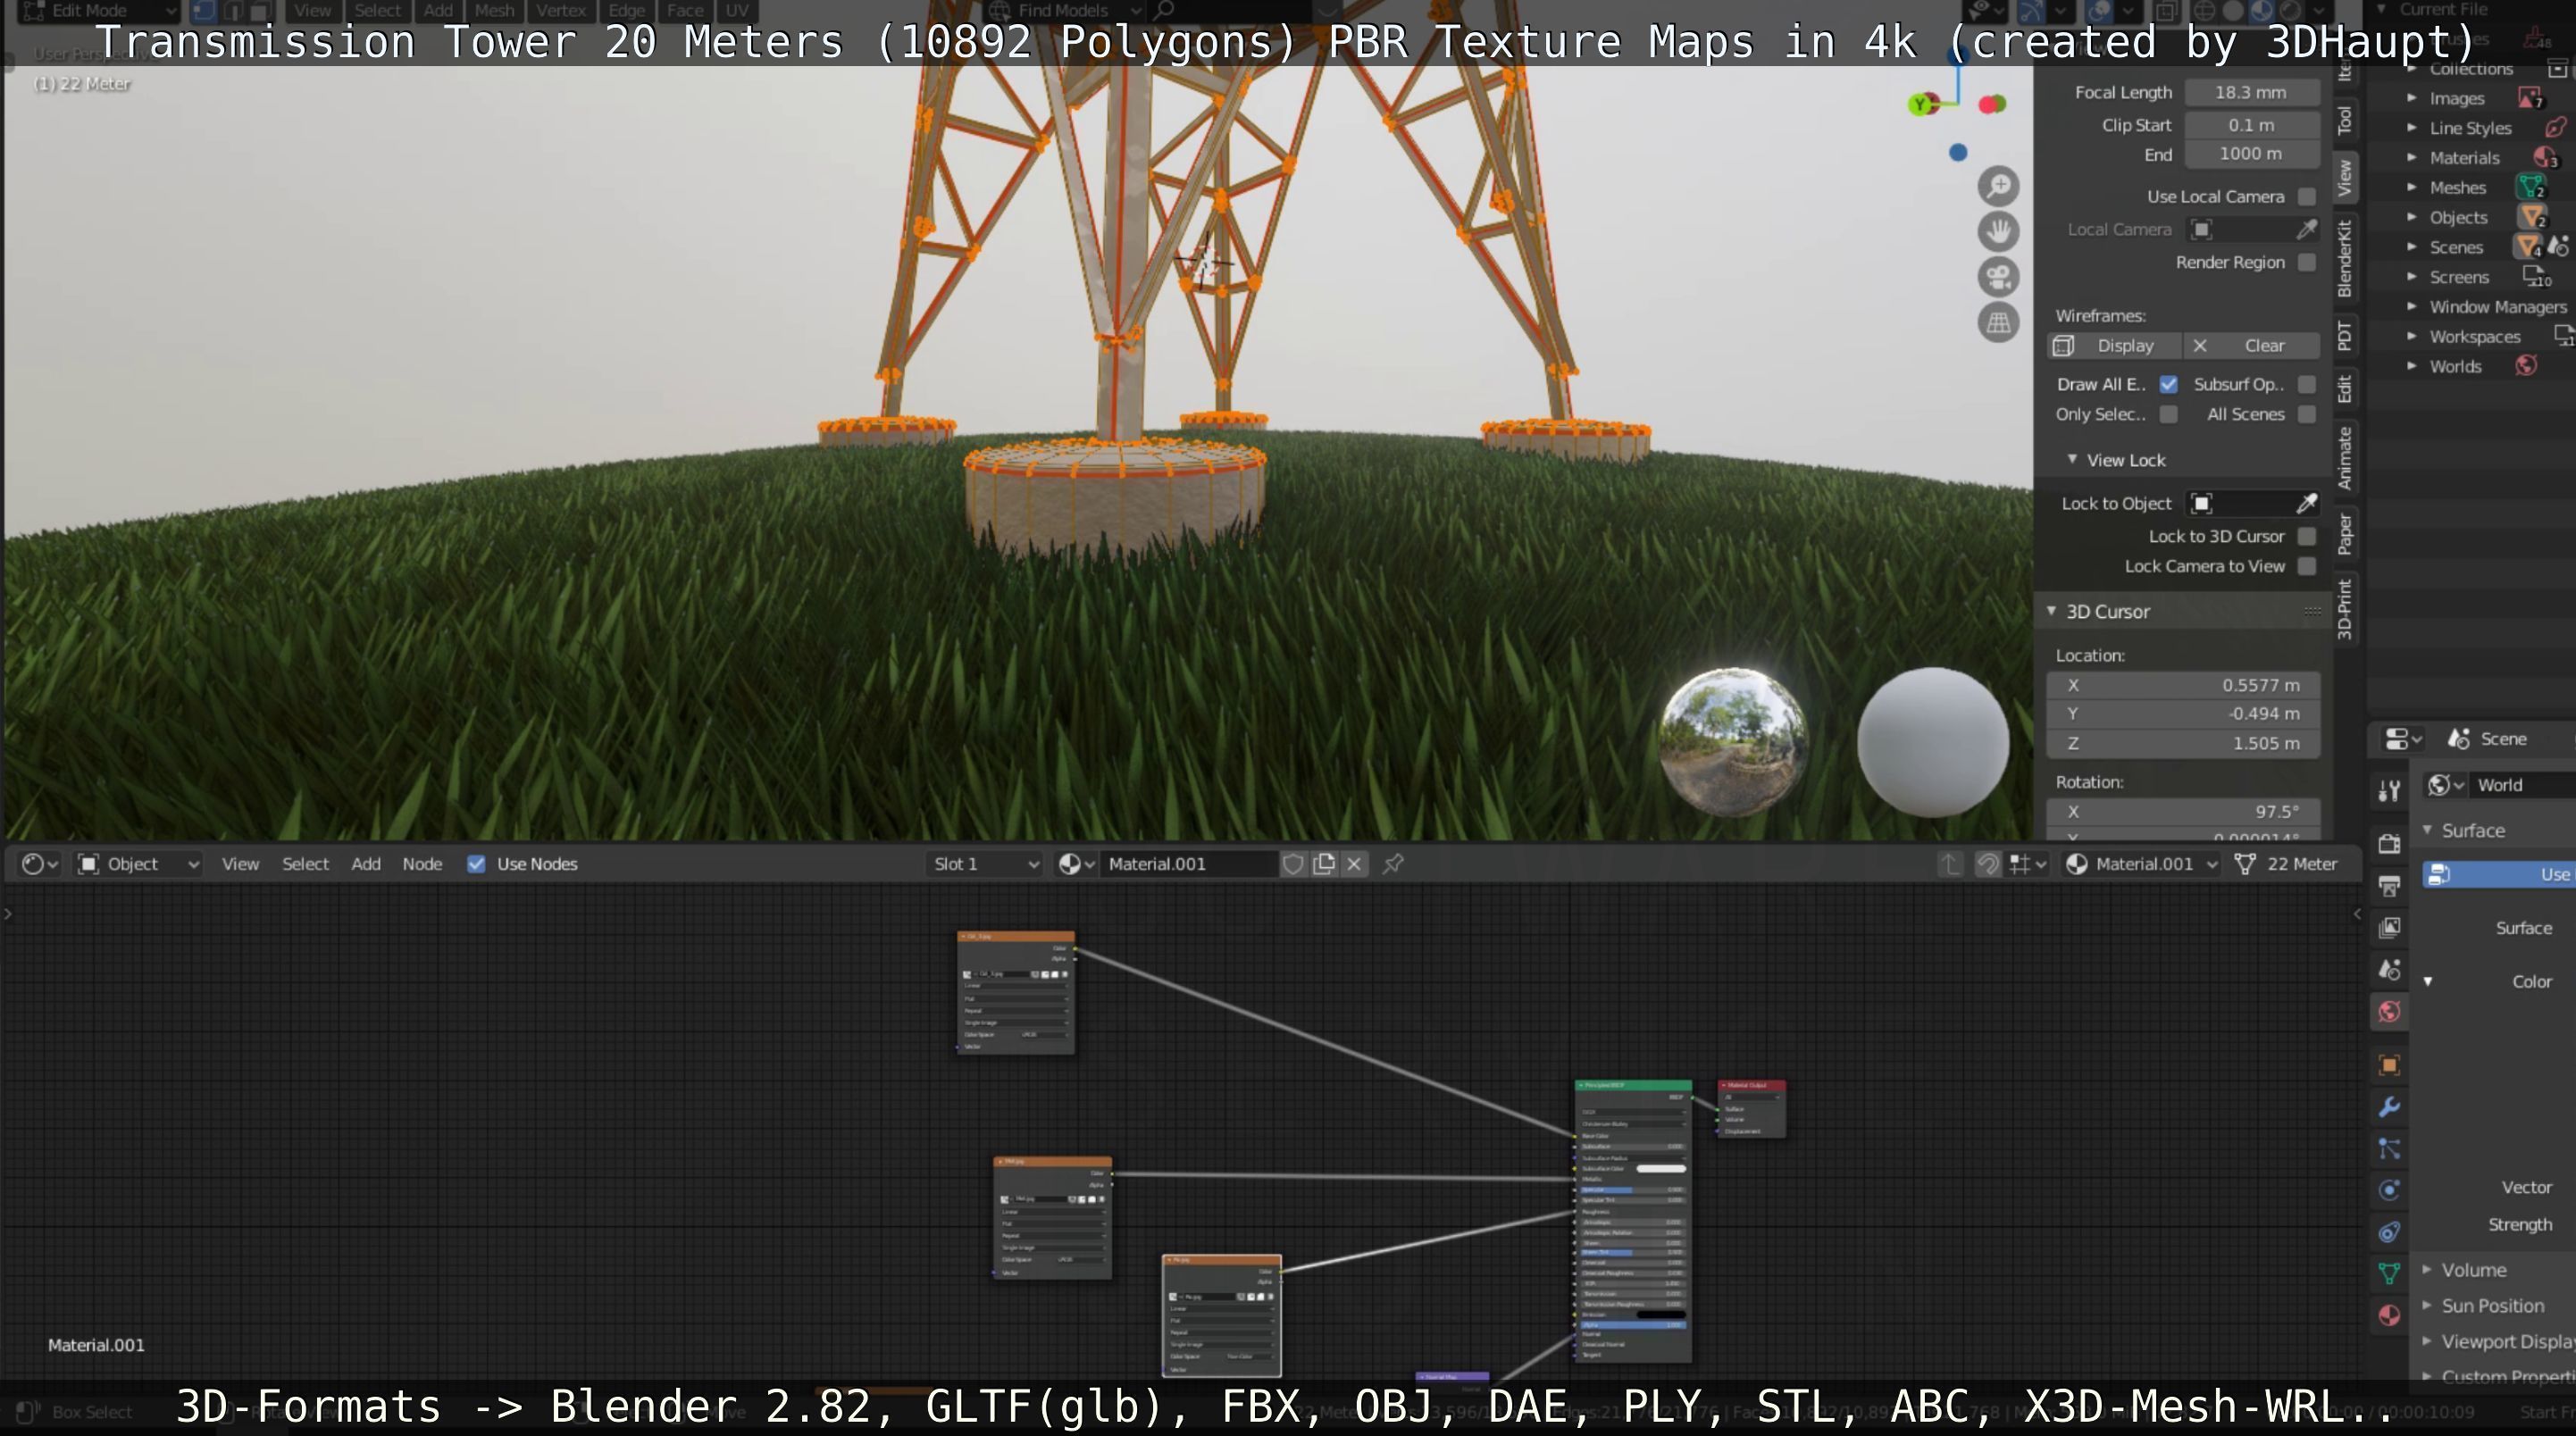
Task: Enable Lock to 3D Cursor checkbox
Action: 2306,536
